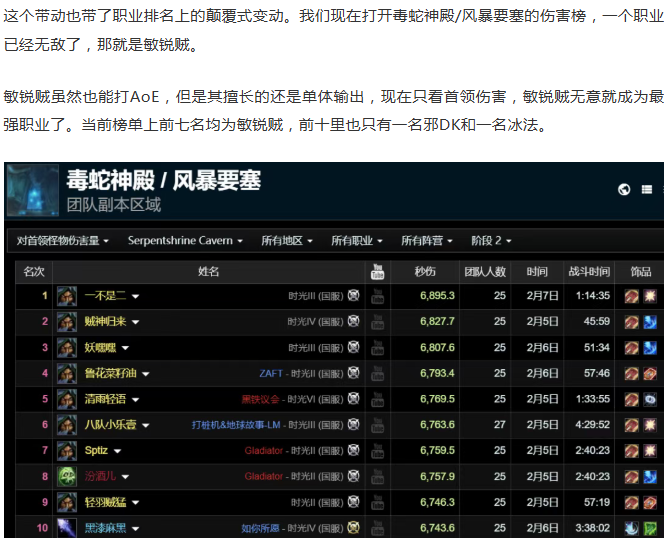Click the blue trinket icon in rank 2 row
This screenshot has height=538, width=664.
[649, 321]
